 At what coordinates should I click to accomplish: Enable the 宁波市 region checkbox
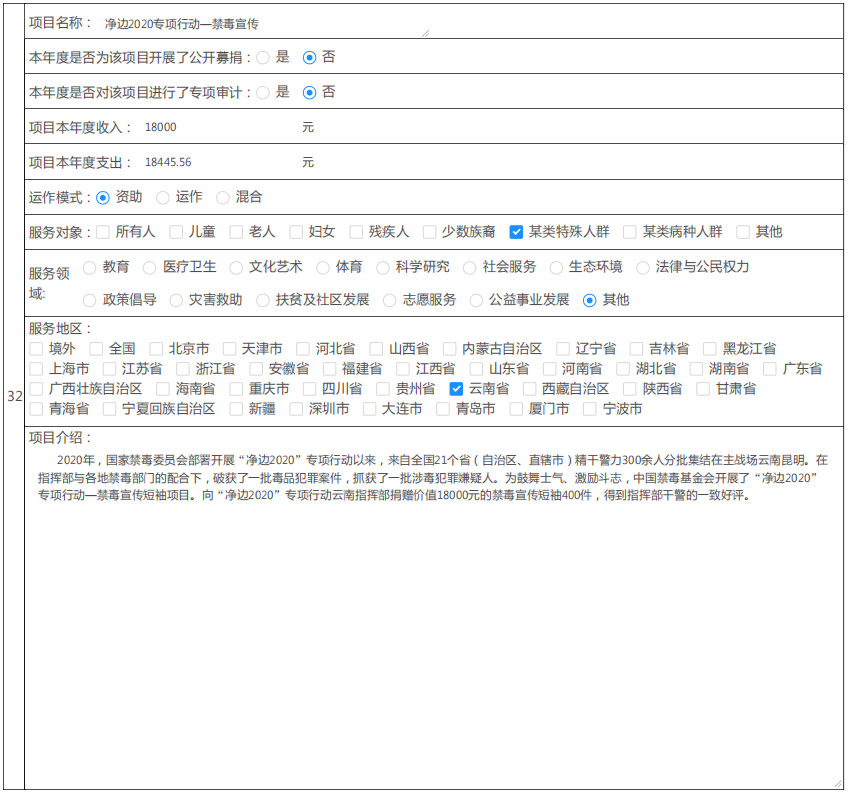pyautogui.click(x=590, y=409)
